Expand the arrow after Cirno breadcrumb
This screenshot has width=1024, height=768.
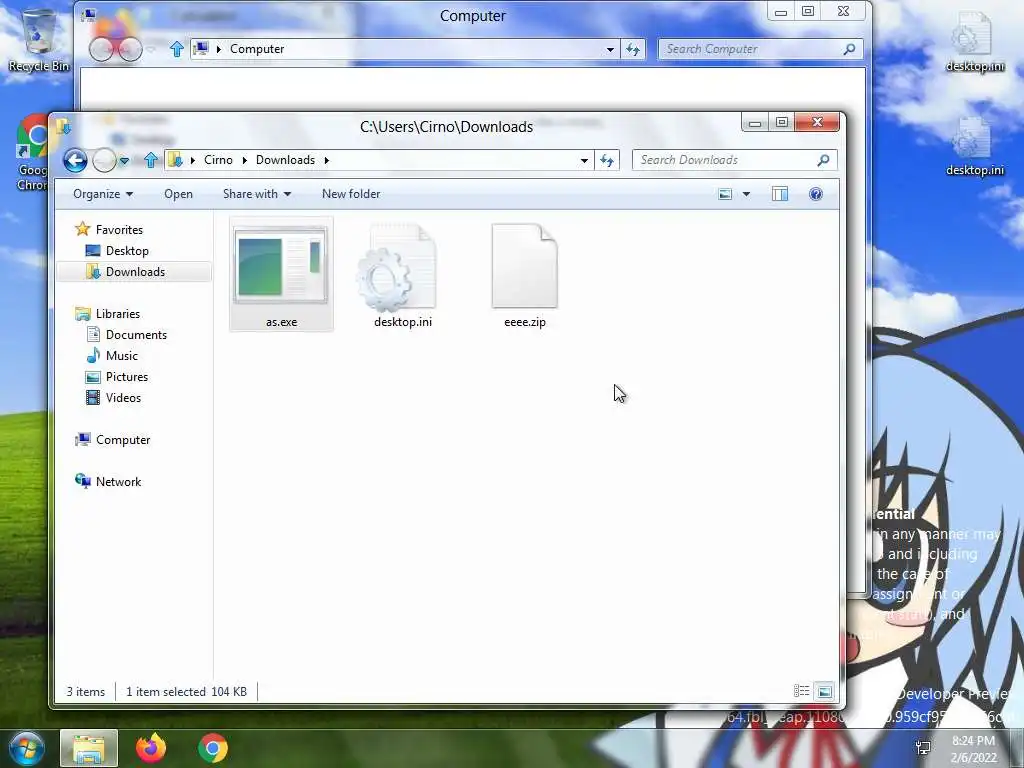tap(244, 160)
